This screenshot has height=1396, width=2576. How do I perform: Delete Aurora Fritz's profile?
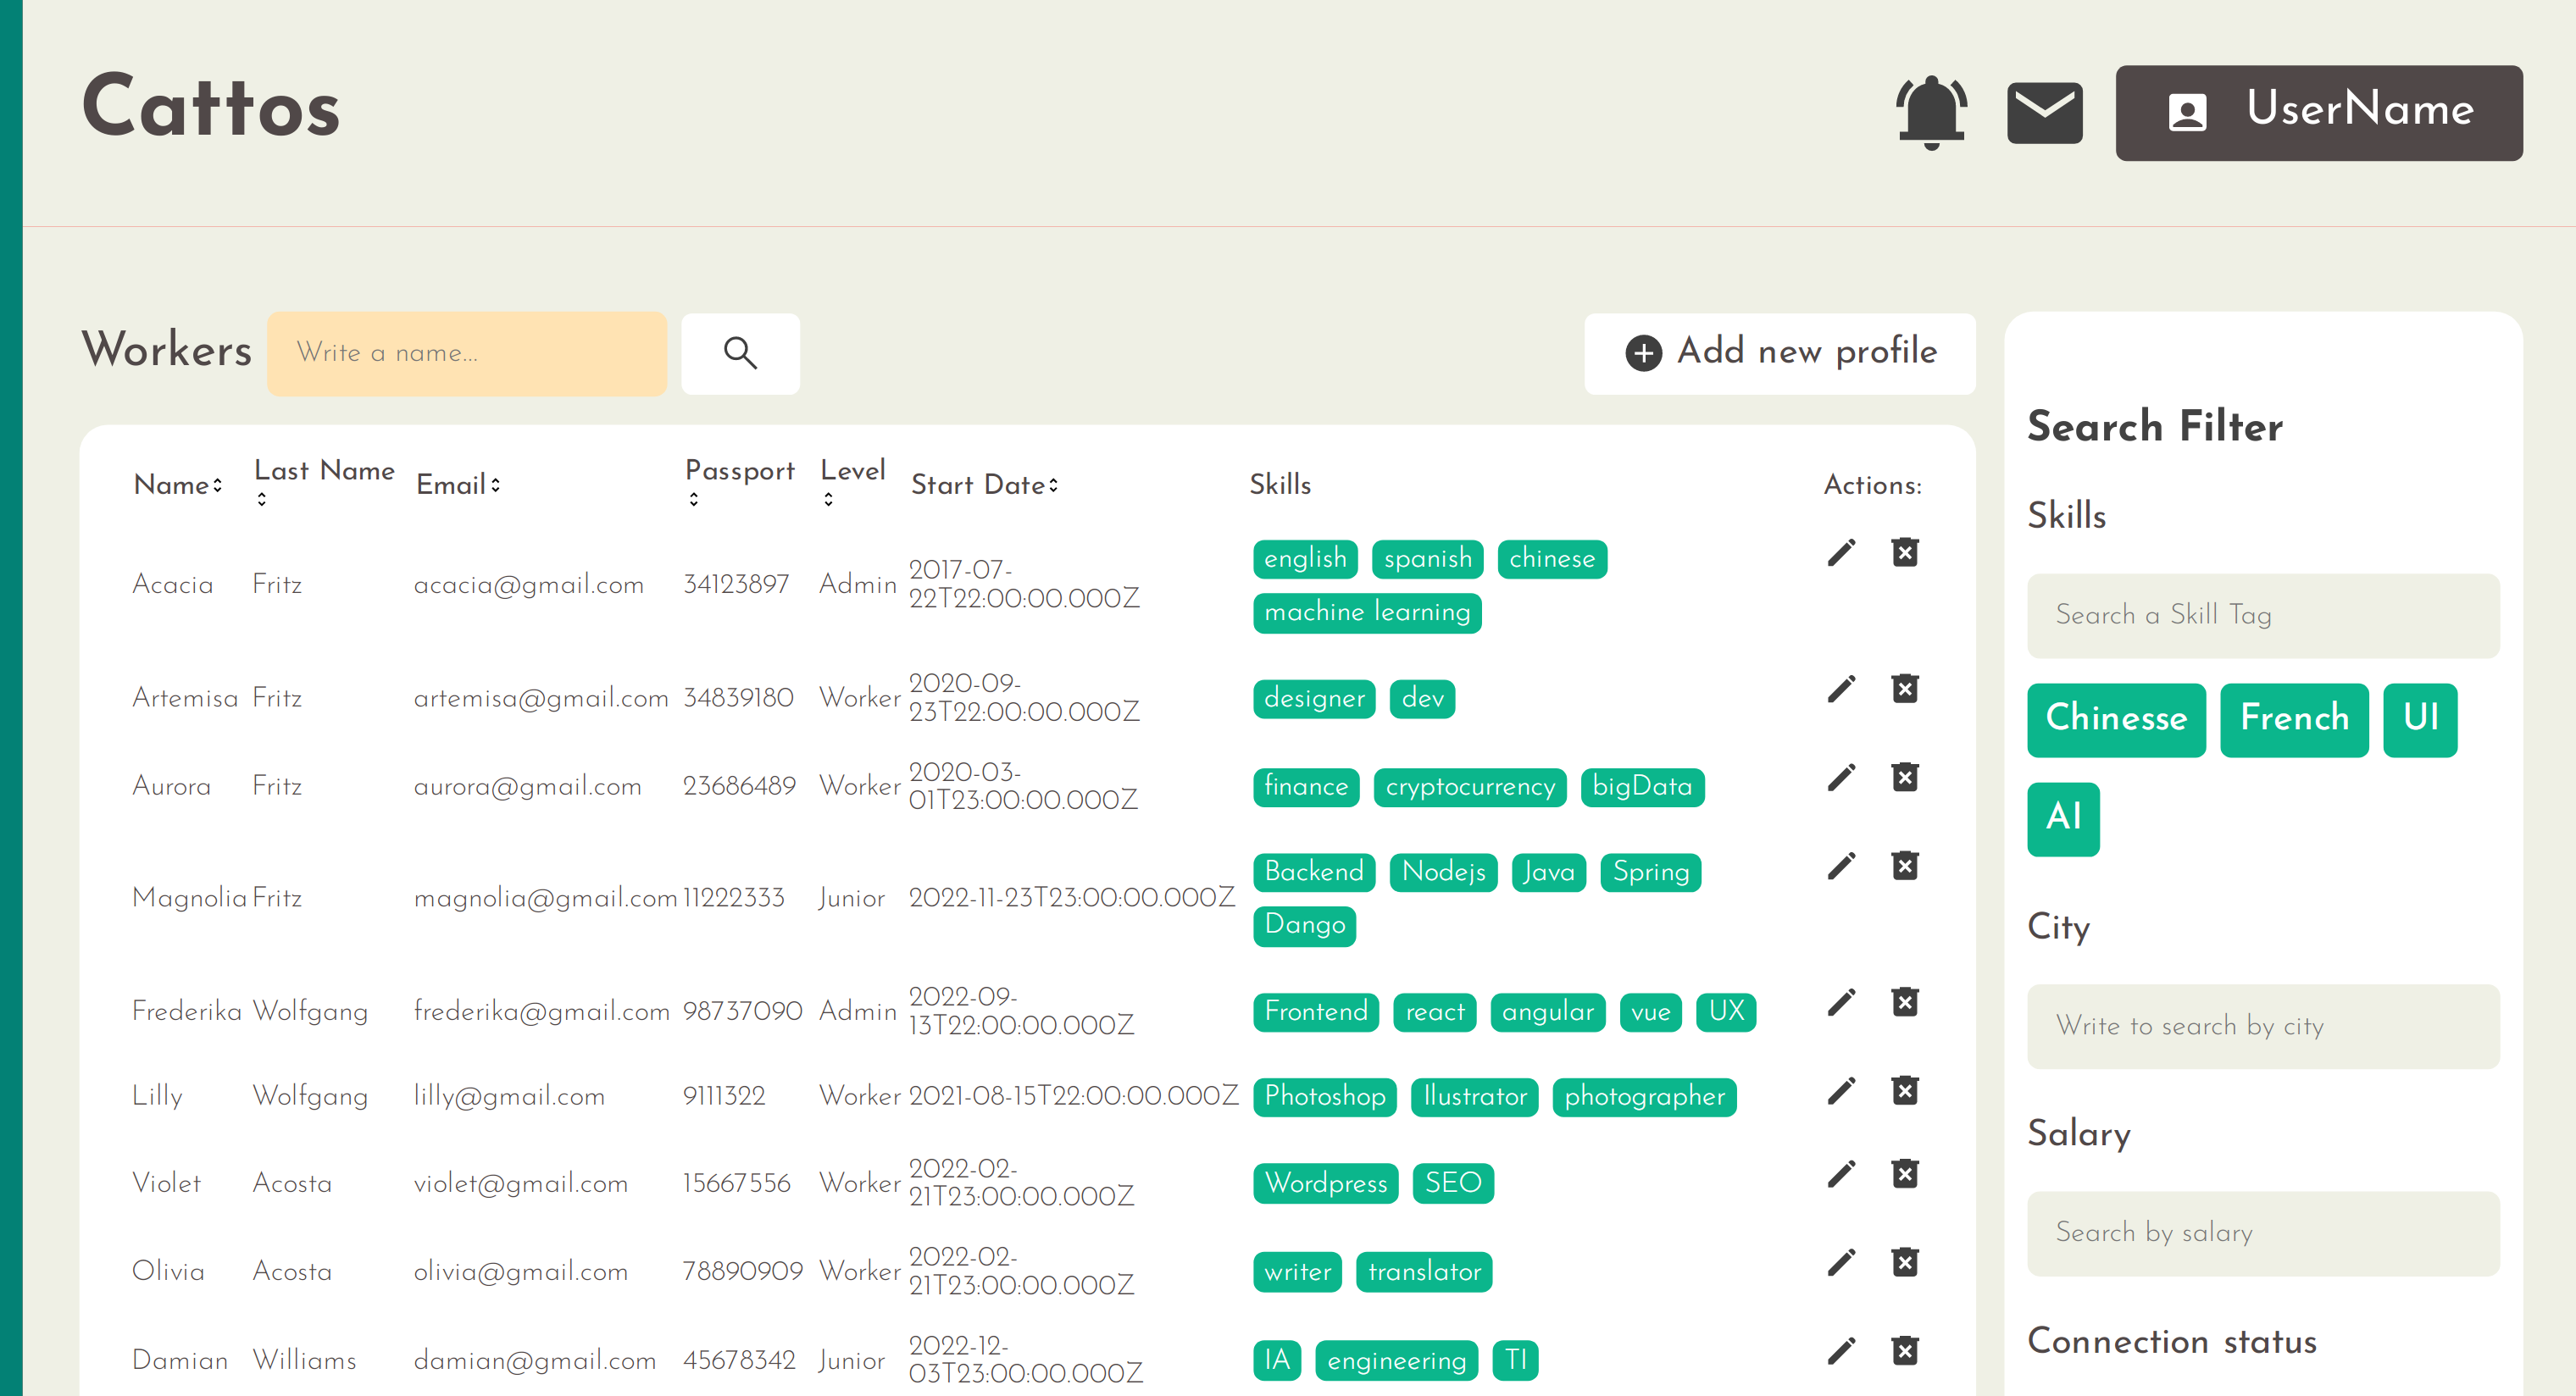[1905, 777]
